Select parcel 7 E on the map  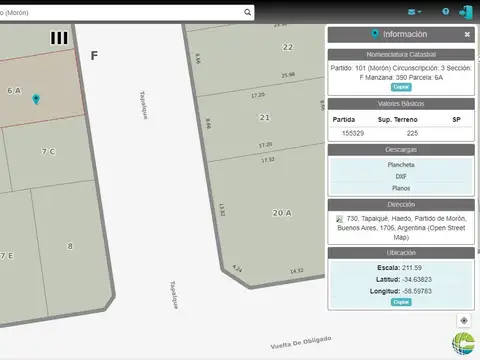coord(7,256)
